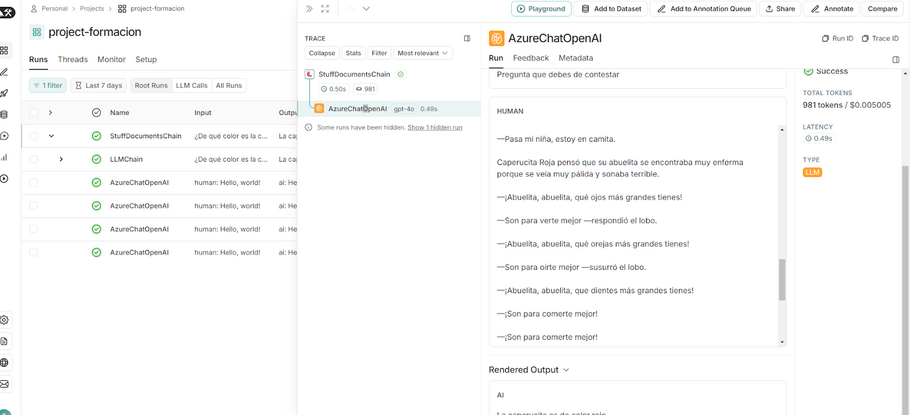910x415 pixels.
Task: Open the Last 7 days time range dropdown
Action: point(99,85)
